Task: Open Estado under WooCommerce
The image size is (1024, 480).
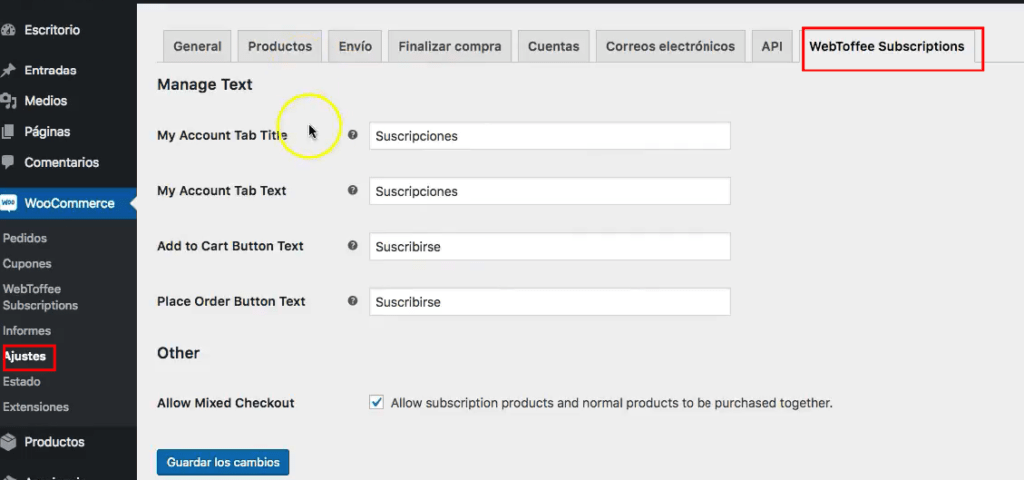Action: point(22,381)
